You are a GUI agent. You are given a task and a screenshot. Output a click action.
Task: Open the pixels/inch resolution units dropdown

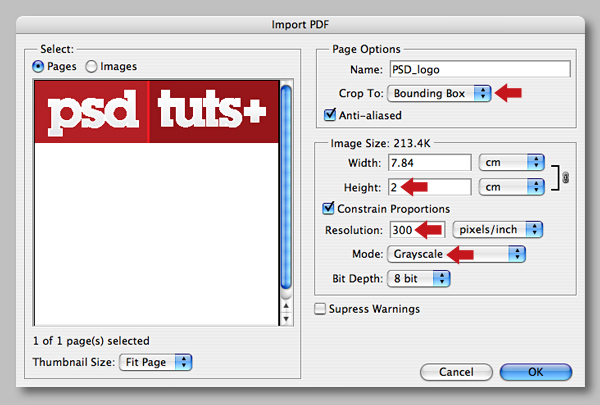pos(497,230)
